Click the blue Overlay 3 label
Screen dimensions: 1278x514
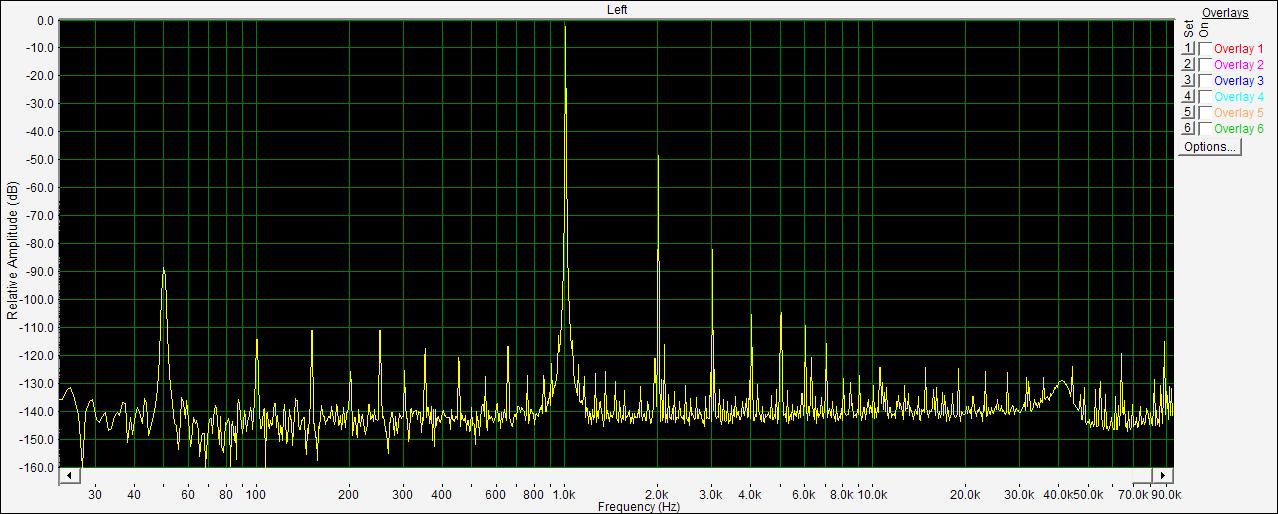(x=1238, y=81)
